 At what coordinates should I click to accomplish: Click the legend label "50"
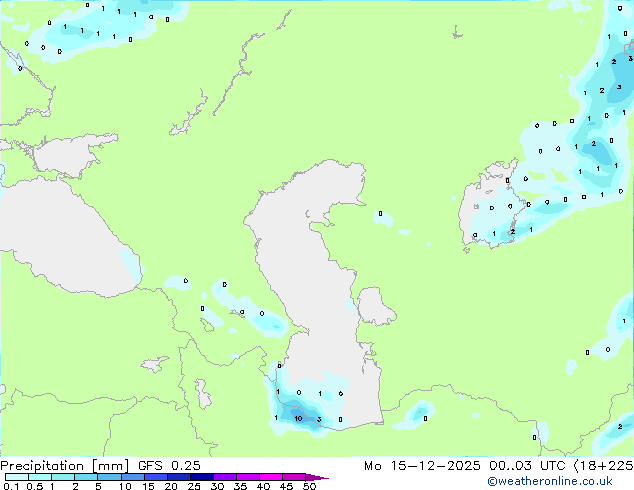tap(310, 486)
